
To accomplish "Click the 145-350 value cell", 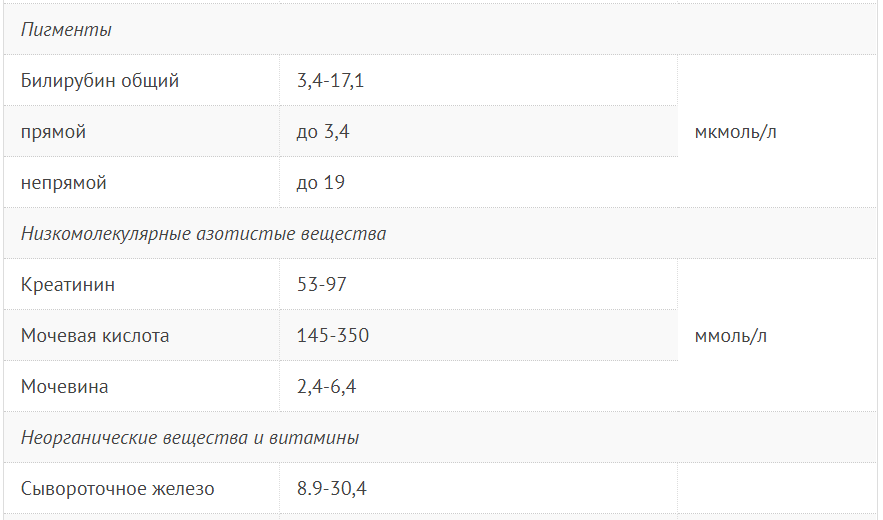I will tap(333, 336).
